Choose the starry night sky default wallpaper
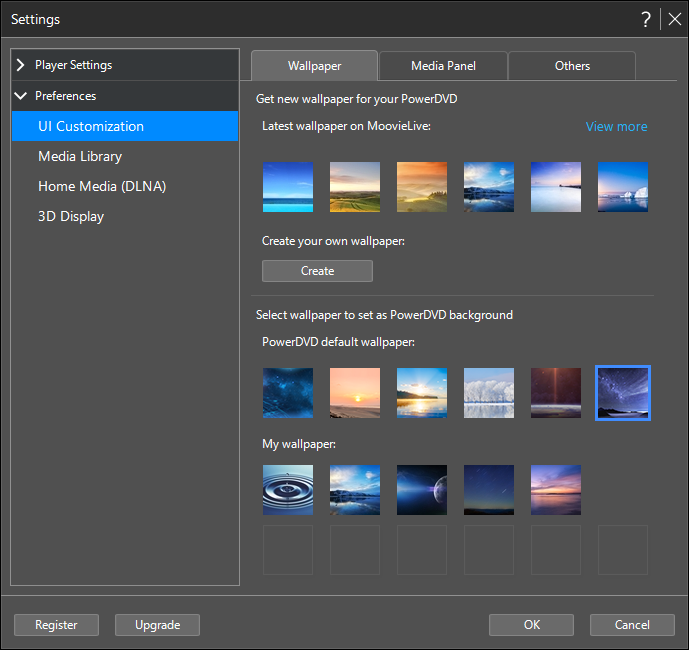Viewport: 689px width, 650px height. tap(623, 393)
